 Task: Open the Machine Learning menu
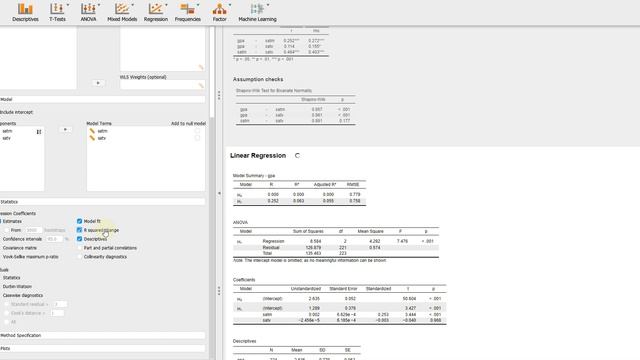pyautogui.click(x=257, y=12)
